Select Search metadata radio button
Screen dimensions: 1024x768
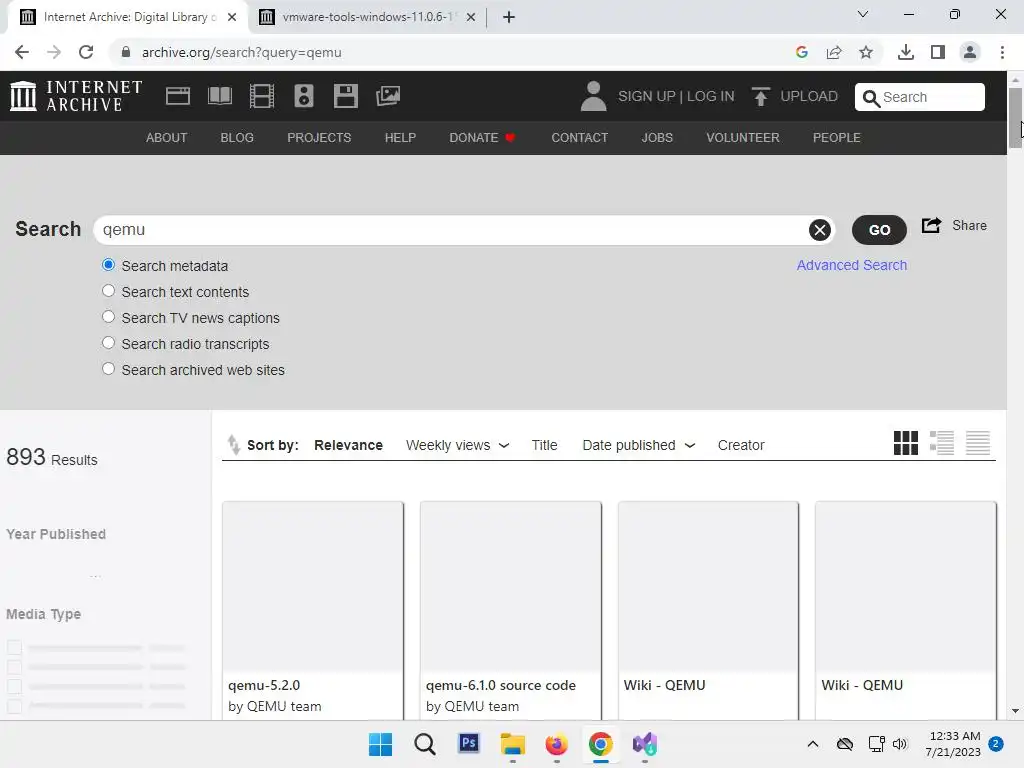pos(108,265)
